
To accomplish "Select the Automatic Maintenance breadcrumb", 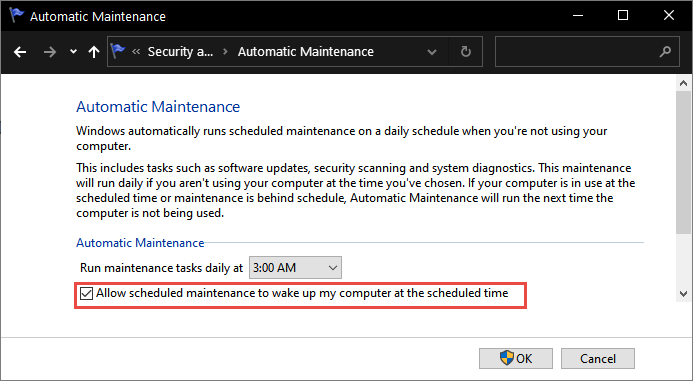I will [x=306, y=52].
